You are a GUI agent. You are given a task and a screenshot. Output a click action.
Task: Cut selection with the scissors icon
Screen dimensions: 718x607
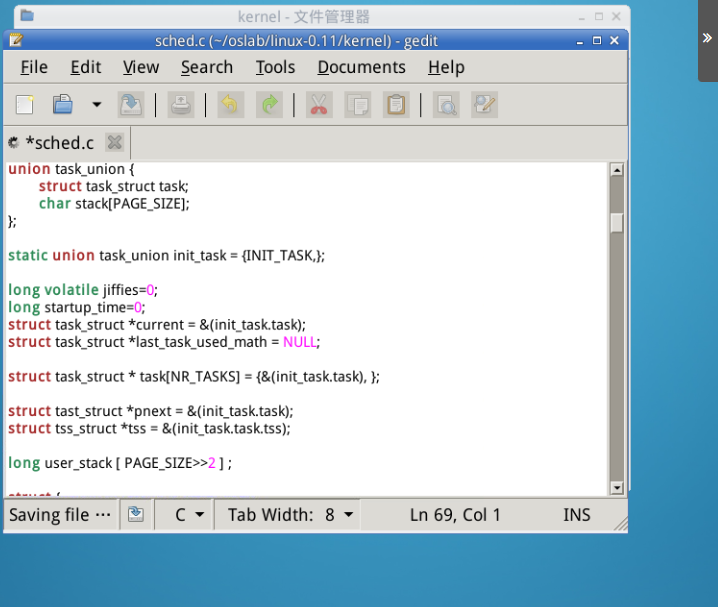[x=319, y=105]
